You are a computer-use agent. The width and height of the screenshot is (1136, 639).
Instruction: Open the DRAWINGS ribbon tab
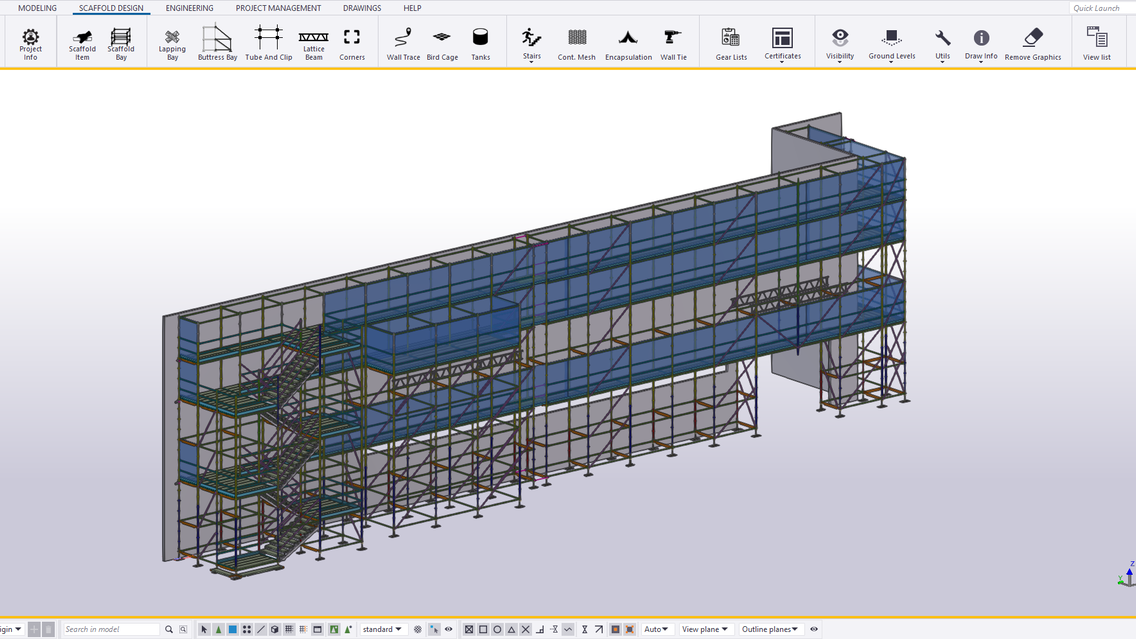[x=361, y=8]
